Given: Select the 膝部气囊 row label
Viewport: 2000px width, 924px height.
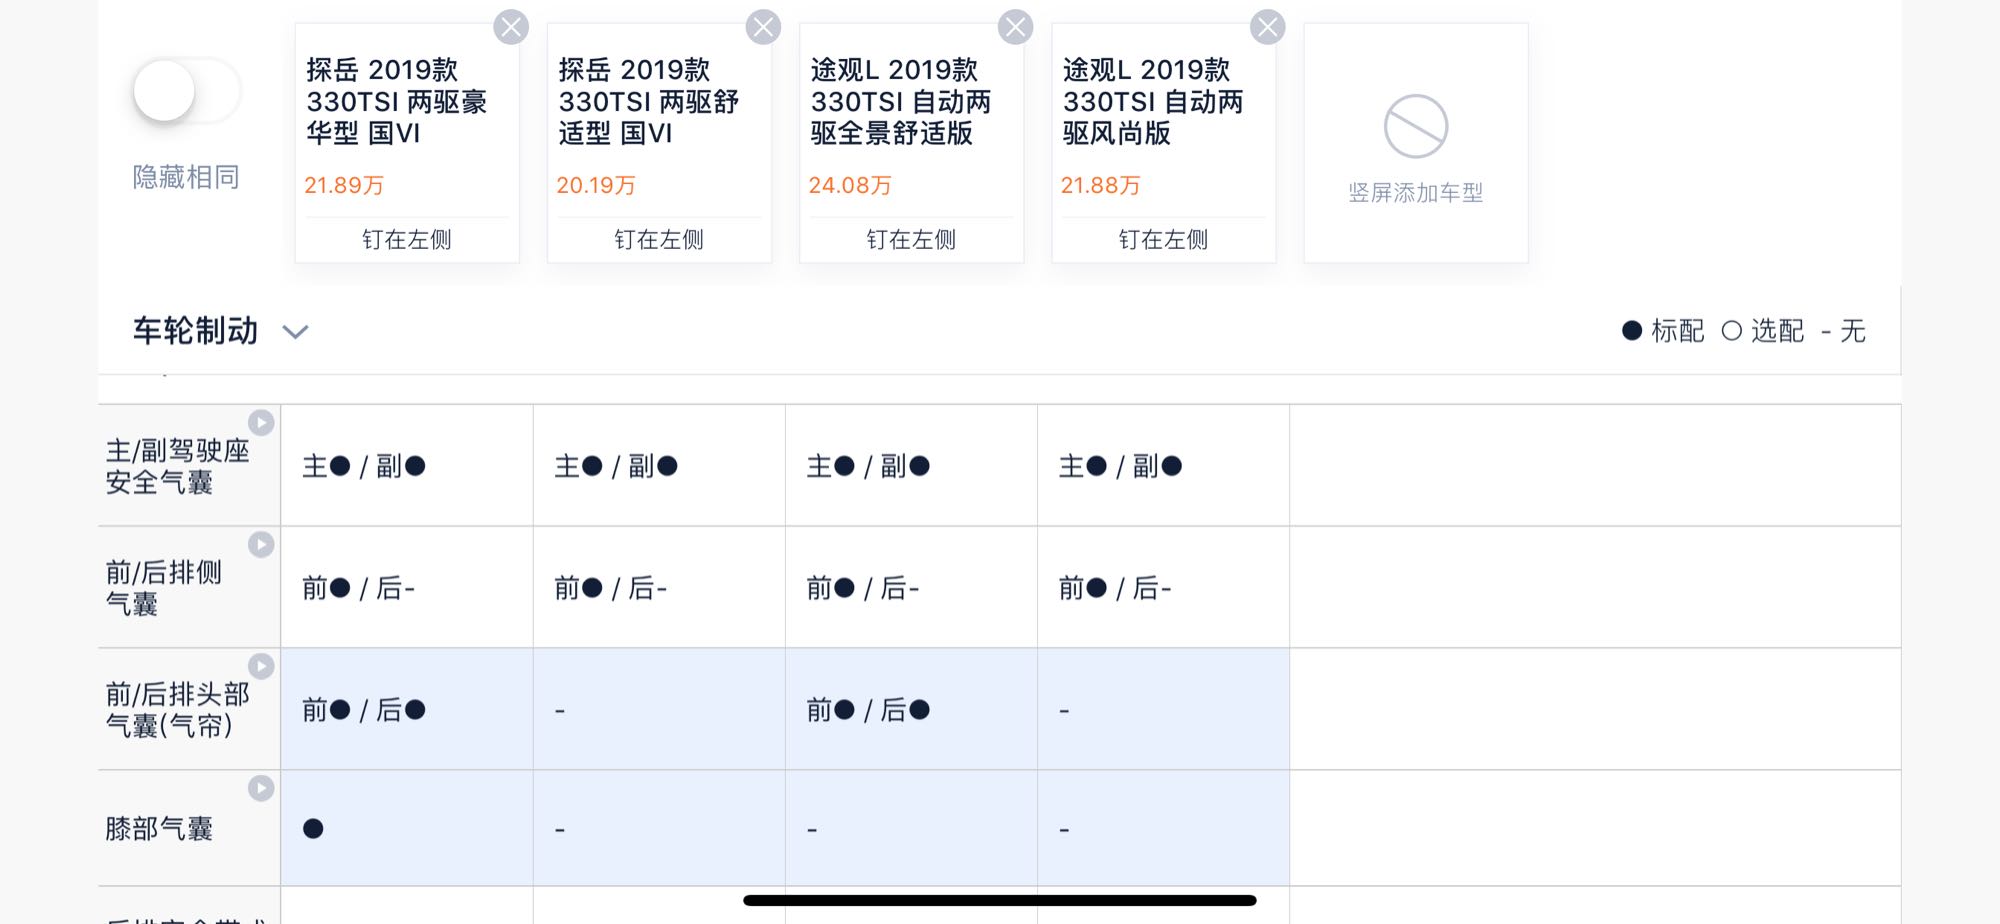Looking at the screenshot, I should [x=159, y=829].
